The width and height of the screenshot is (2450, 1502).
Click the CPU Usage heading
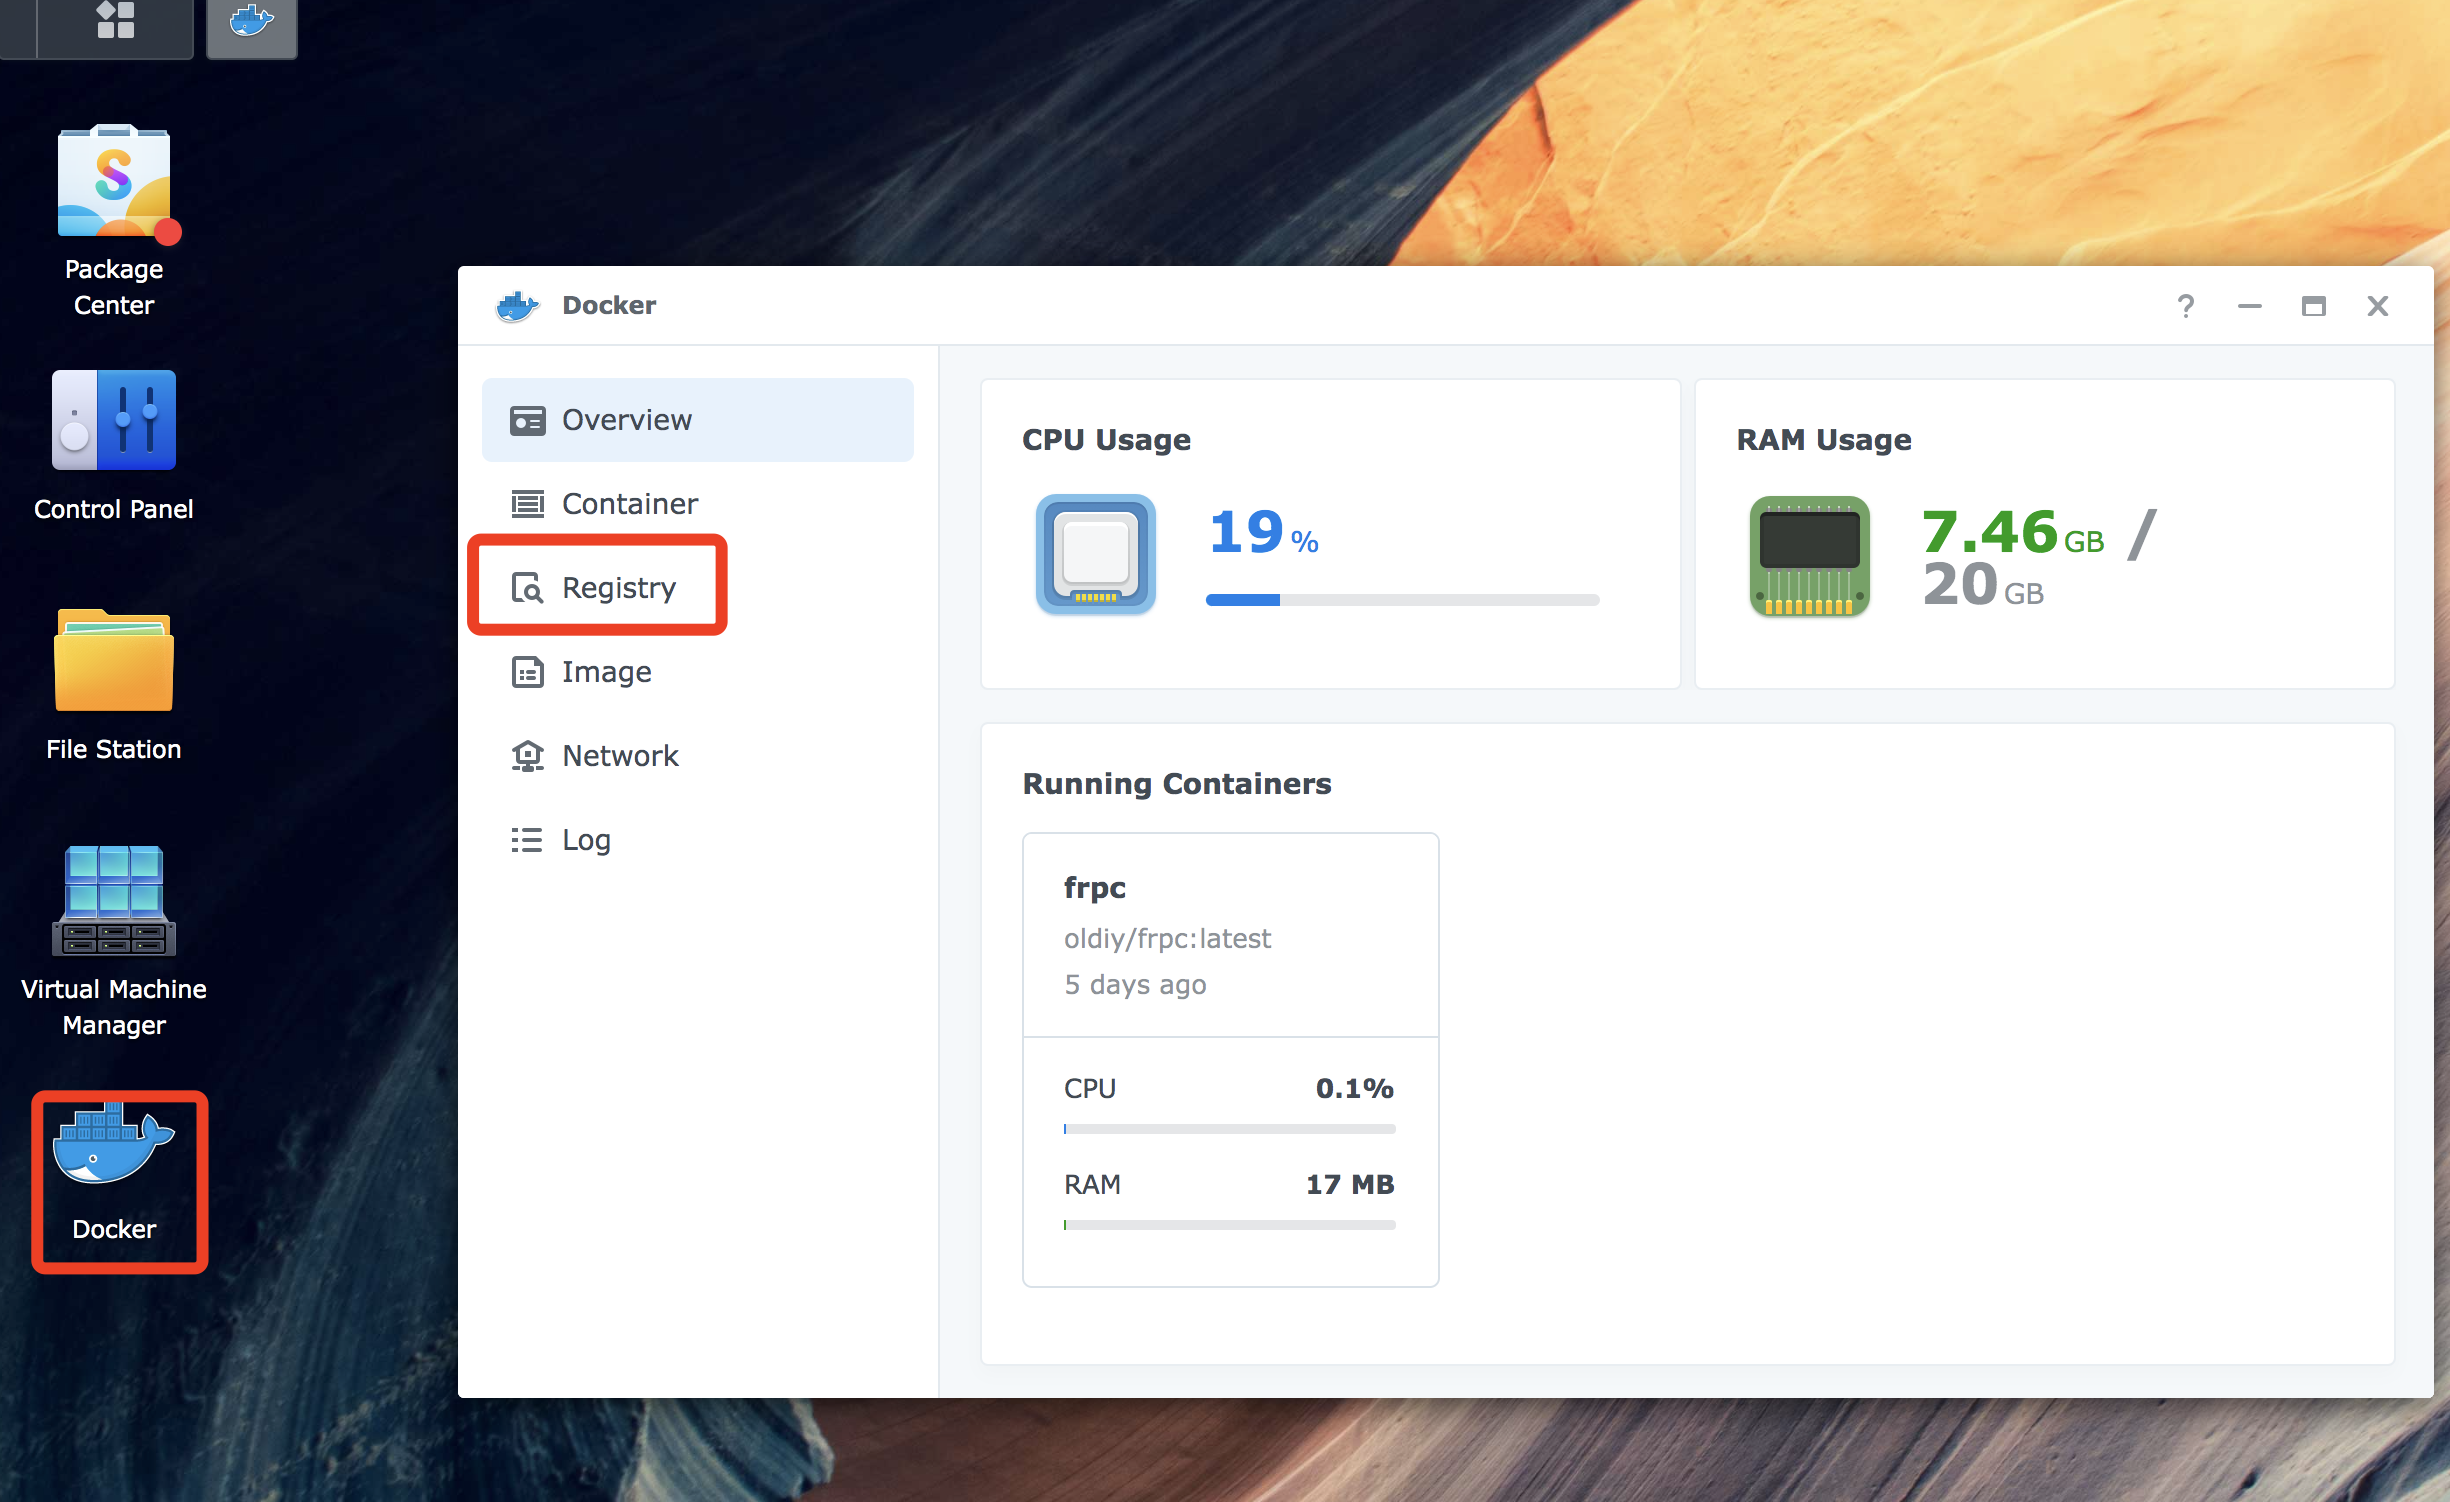pyautogui.click(x=1106, y=440)
